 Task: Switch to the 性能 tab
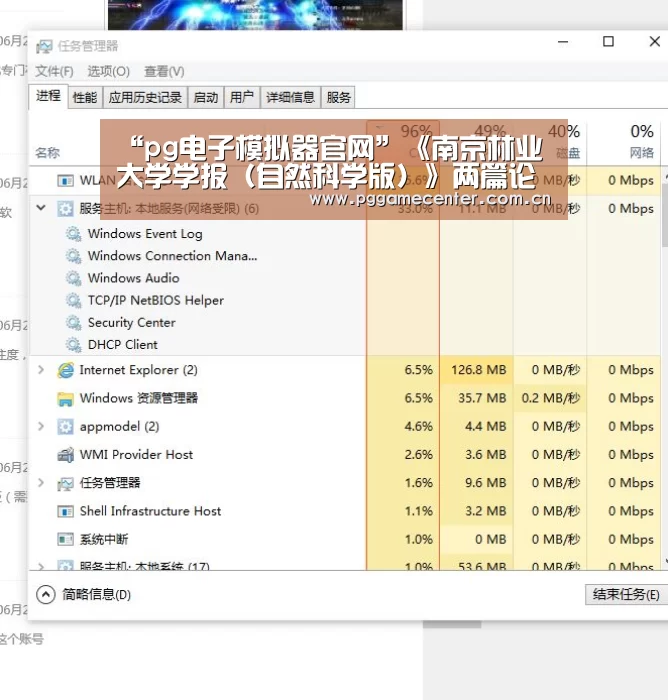85,97
